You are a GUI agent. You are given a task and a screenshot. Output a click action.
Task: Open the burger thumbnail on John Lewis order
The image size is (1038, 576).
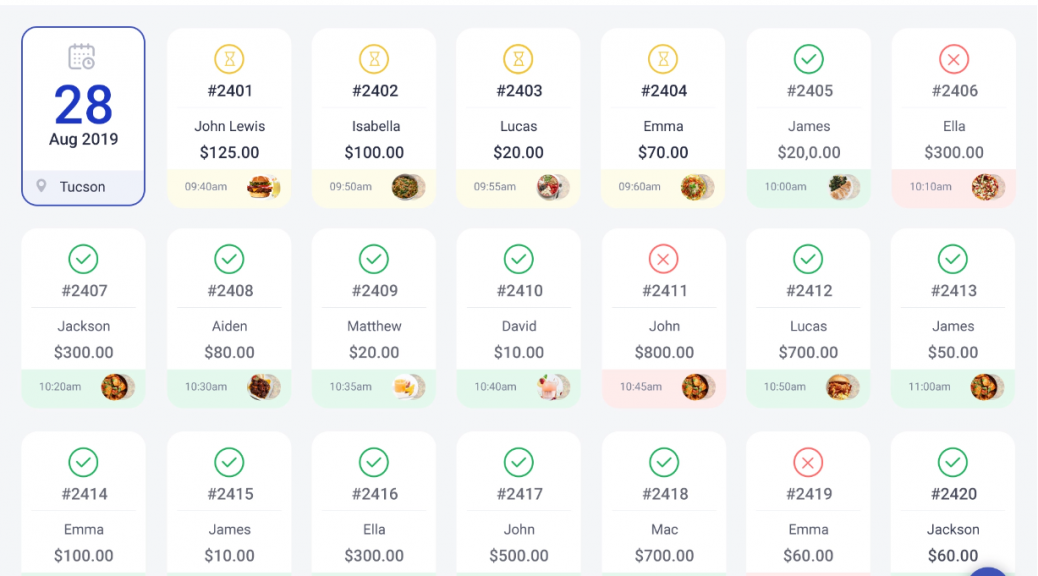[263, 187]
